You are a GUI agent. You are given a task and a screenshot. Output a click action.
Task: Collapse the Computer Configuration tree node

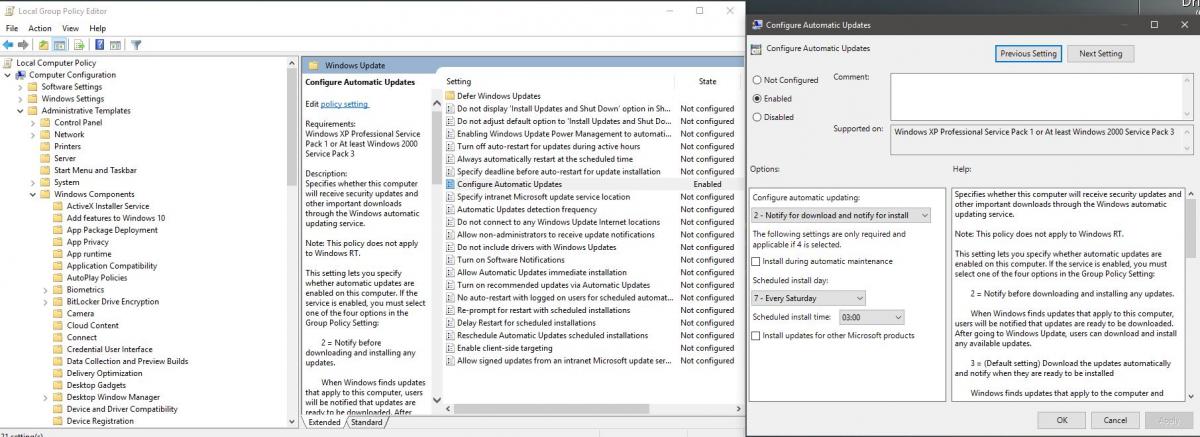[8, 75]
